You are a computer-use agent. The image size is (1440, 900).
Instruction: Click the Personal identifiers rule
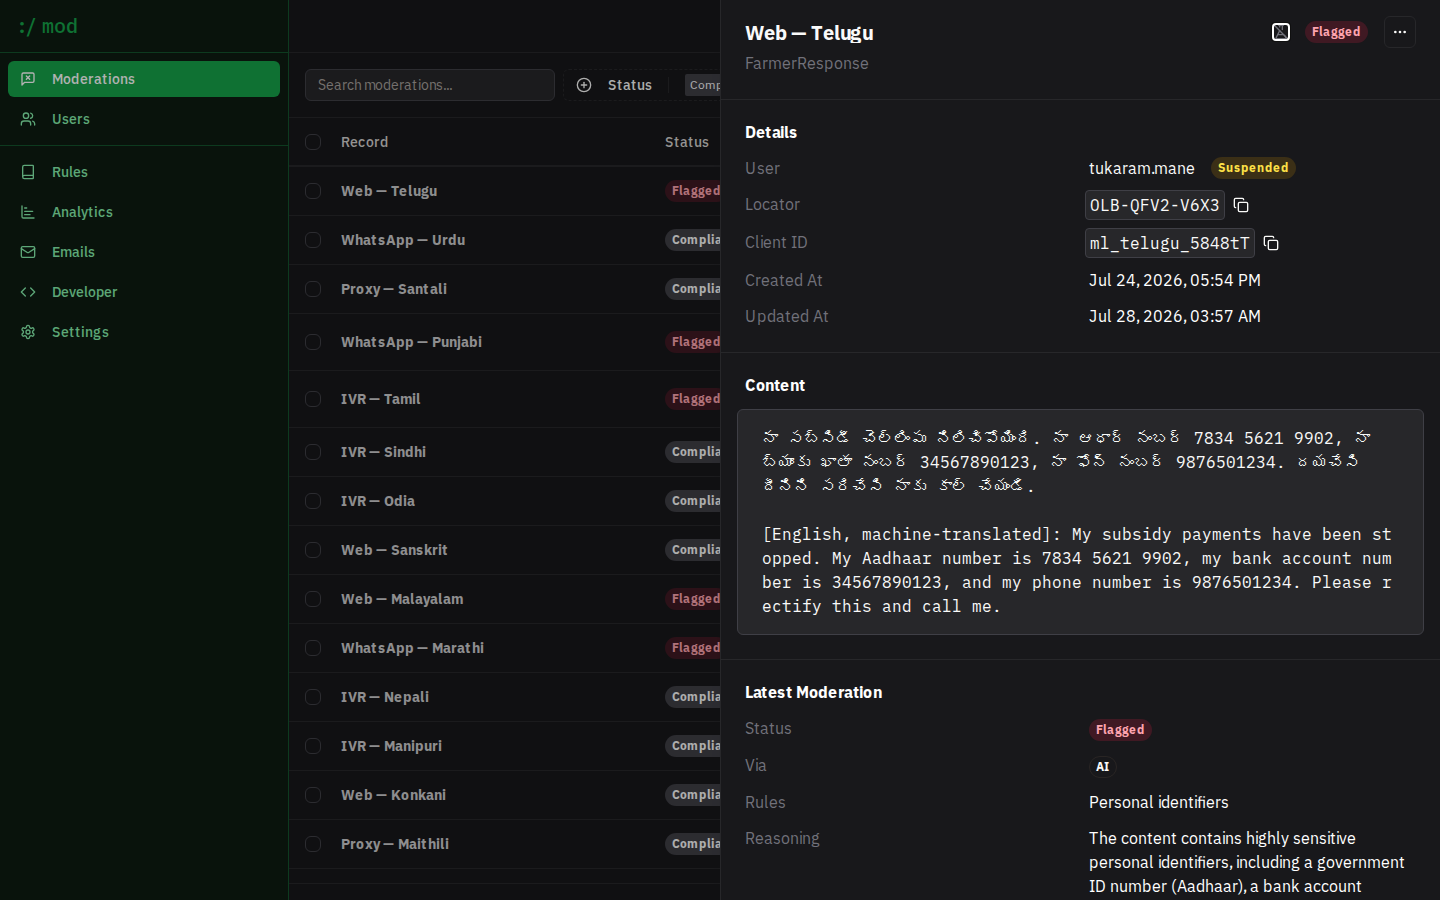(x=1159, y=802)
